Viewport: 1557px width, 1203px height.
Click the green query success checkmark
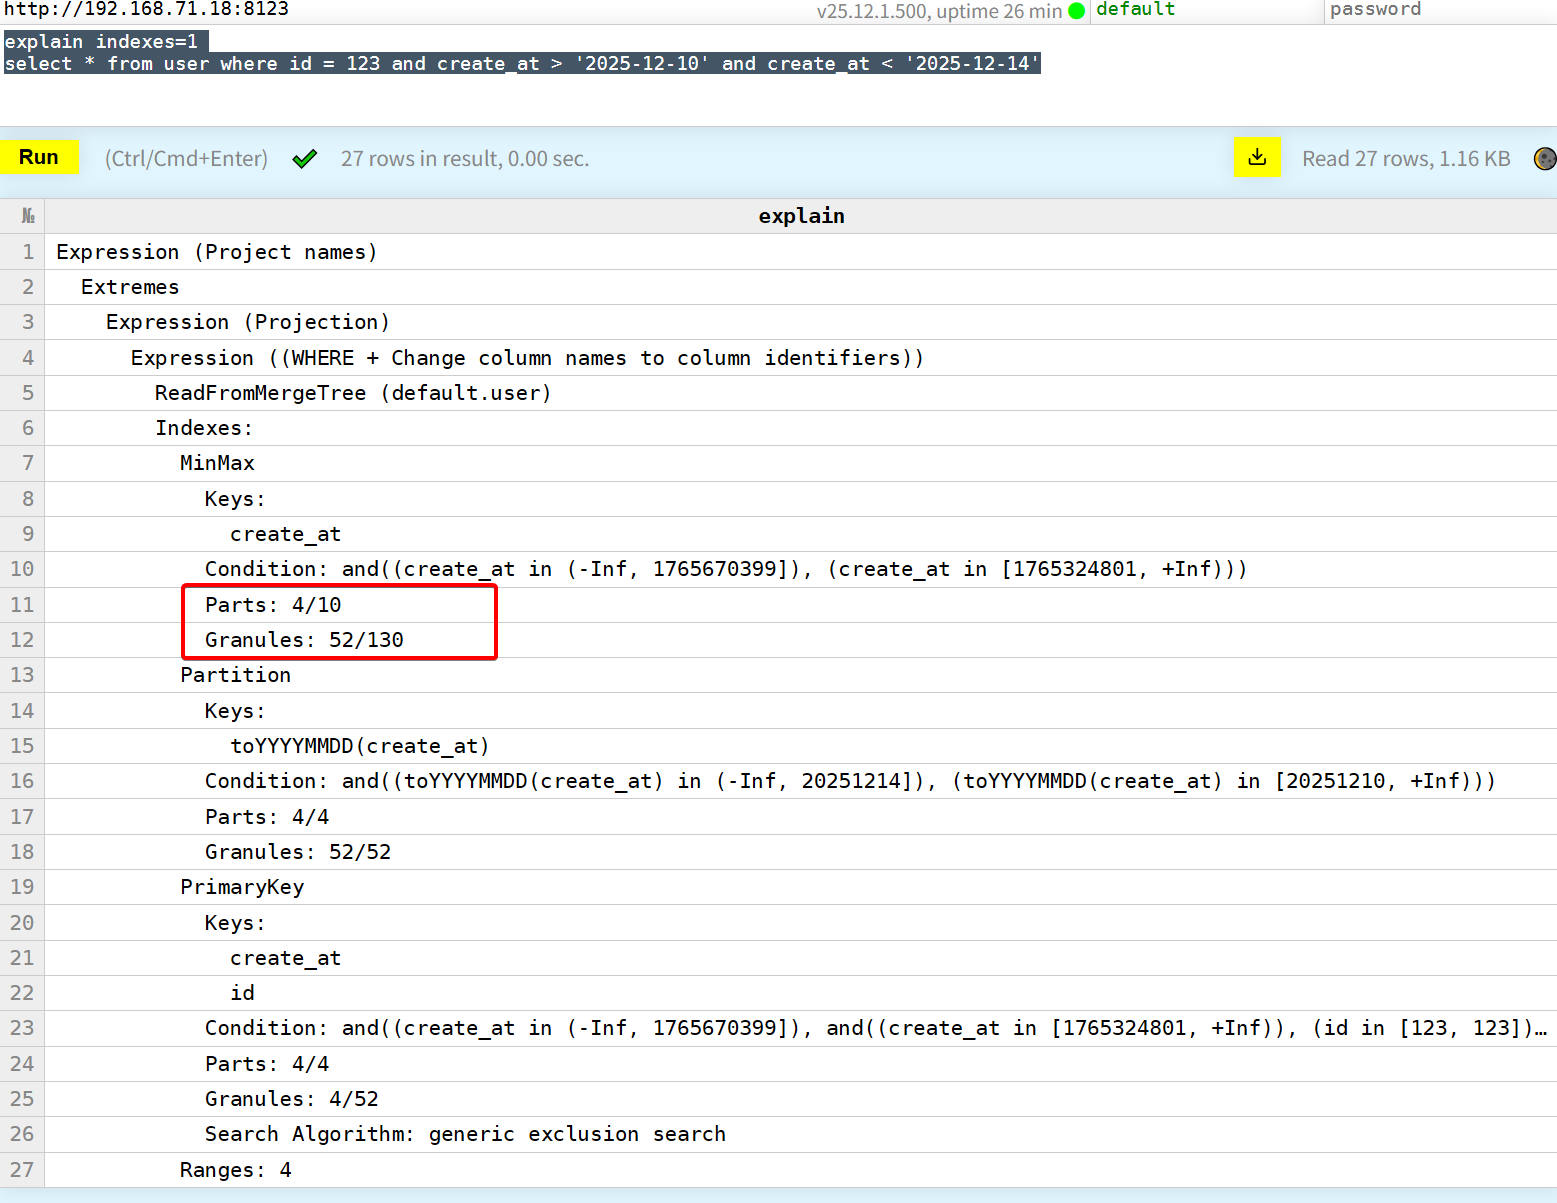click(x=305, y=159)
